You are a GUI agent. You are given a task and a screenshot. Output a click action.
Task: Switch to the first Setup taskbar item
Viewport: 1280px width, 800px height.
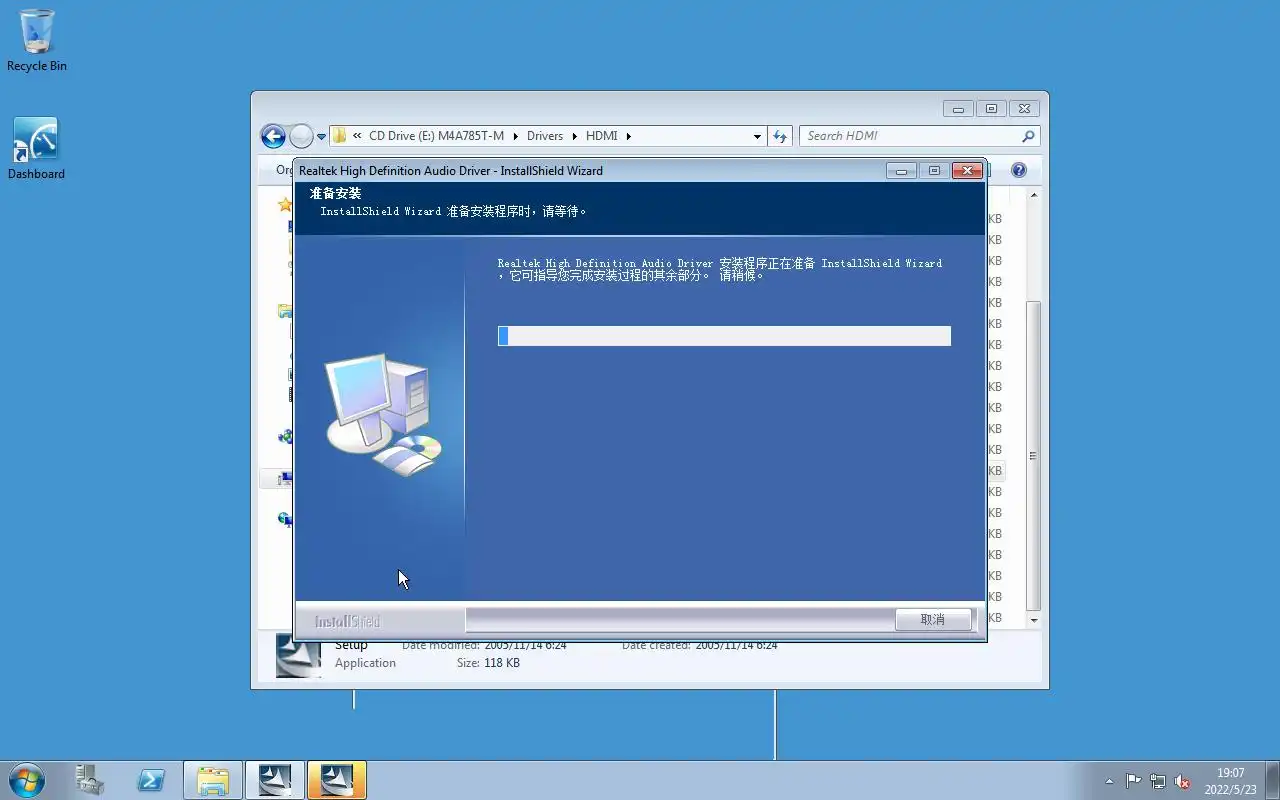click(274, 780)
